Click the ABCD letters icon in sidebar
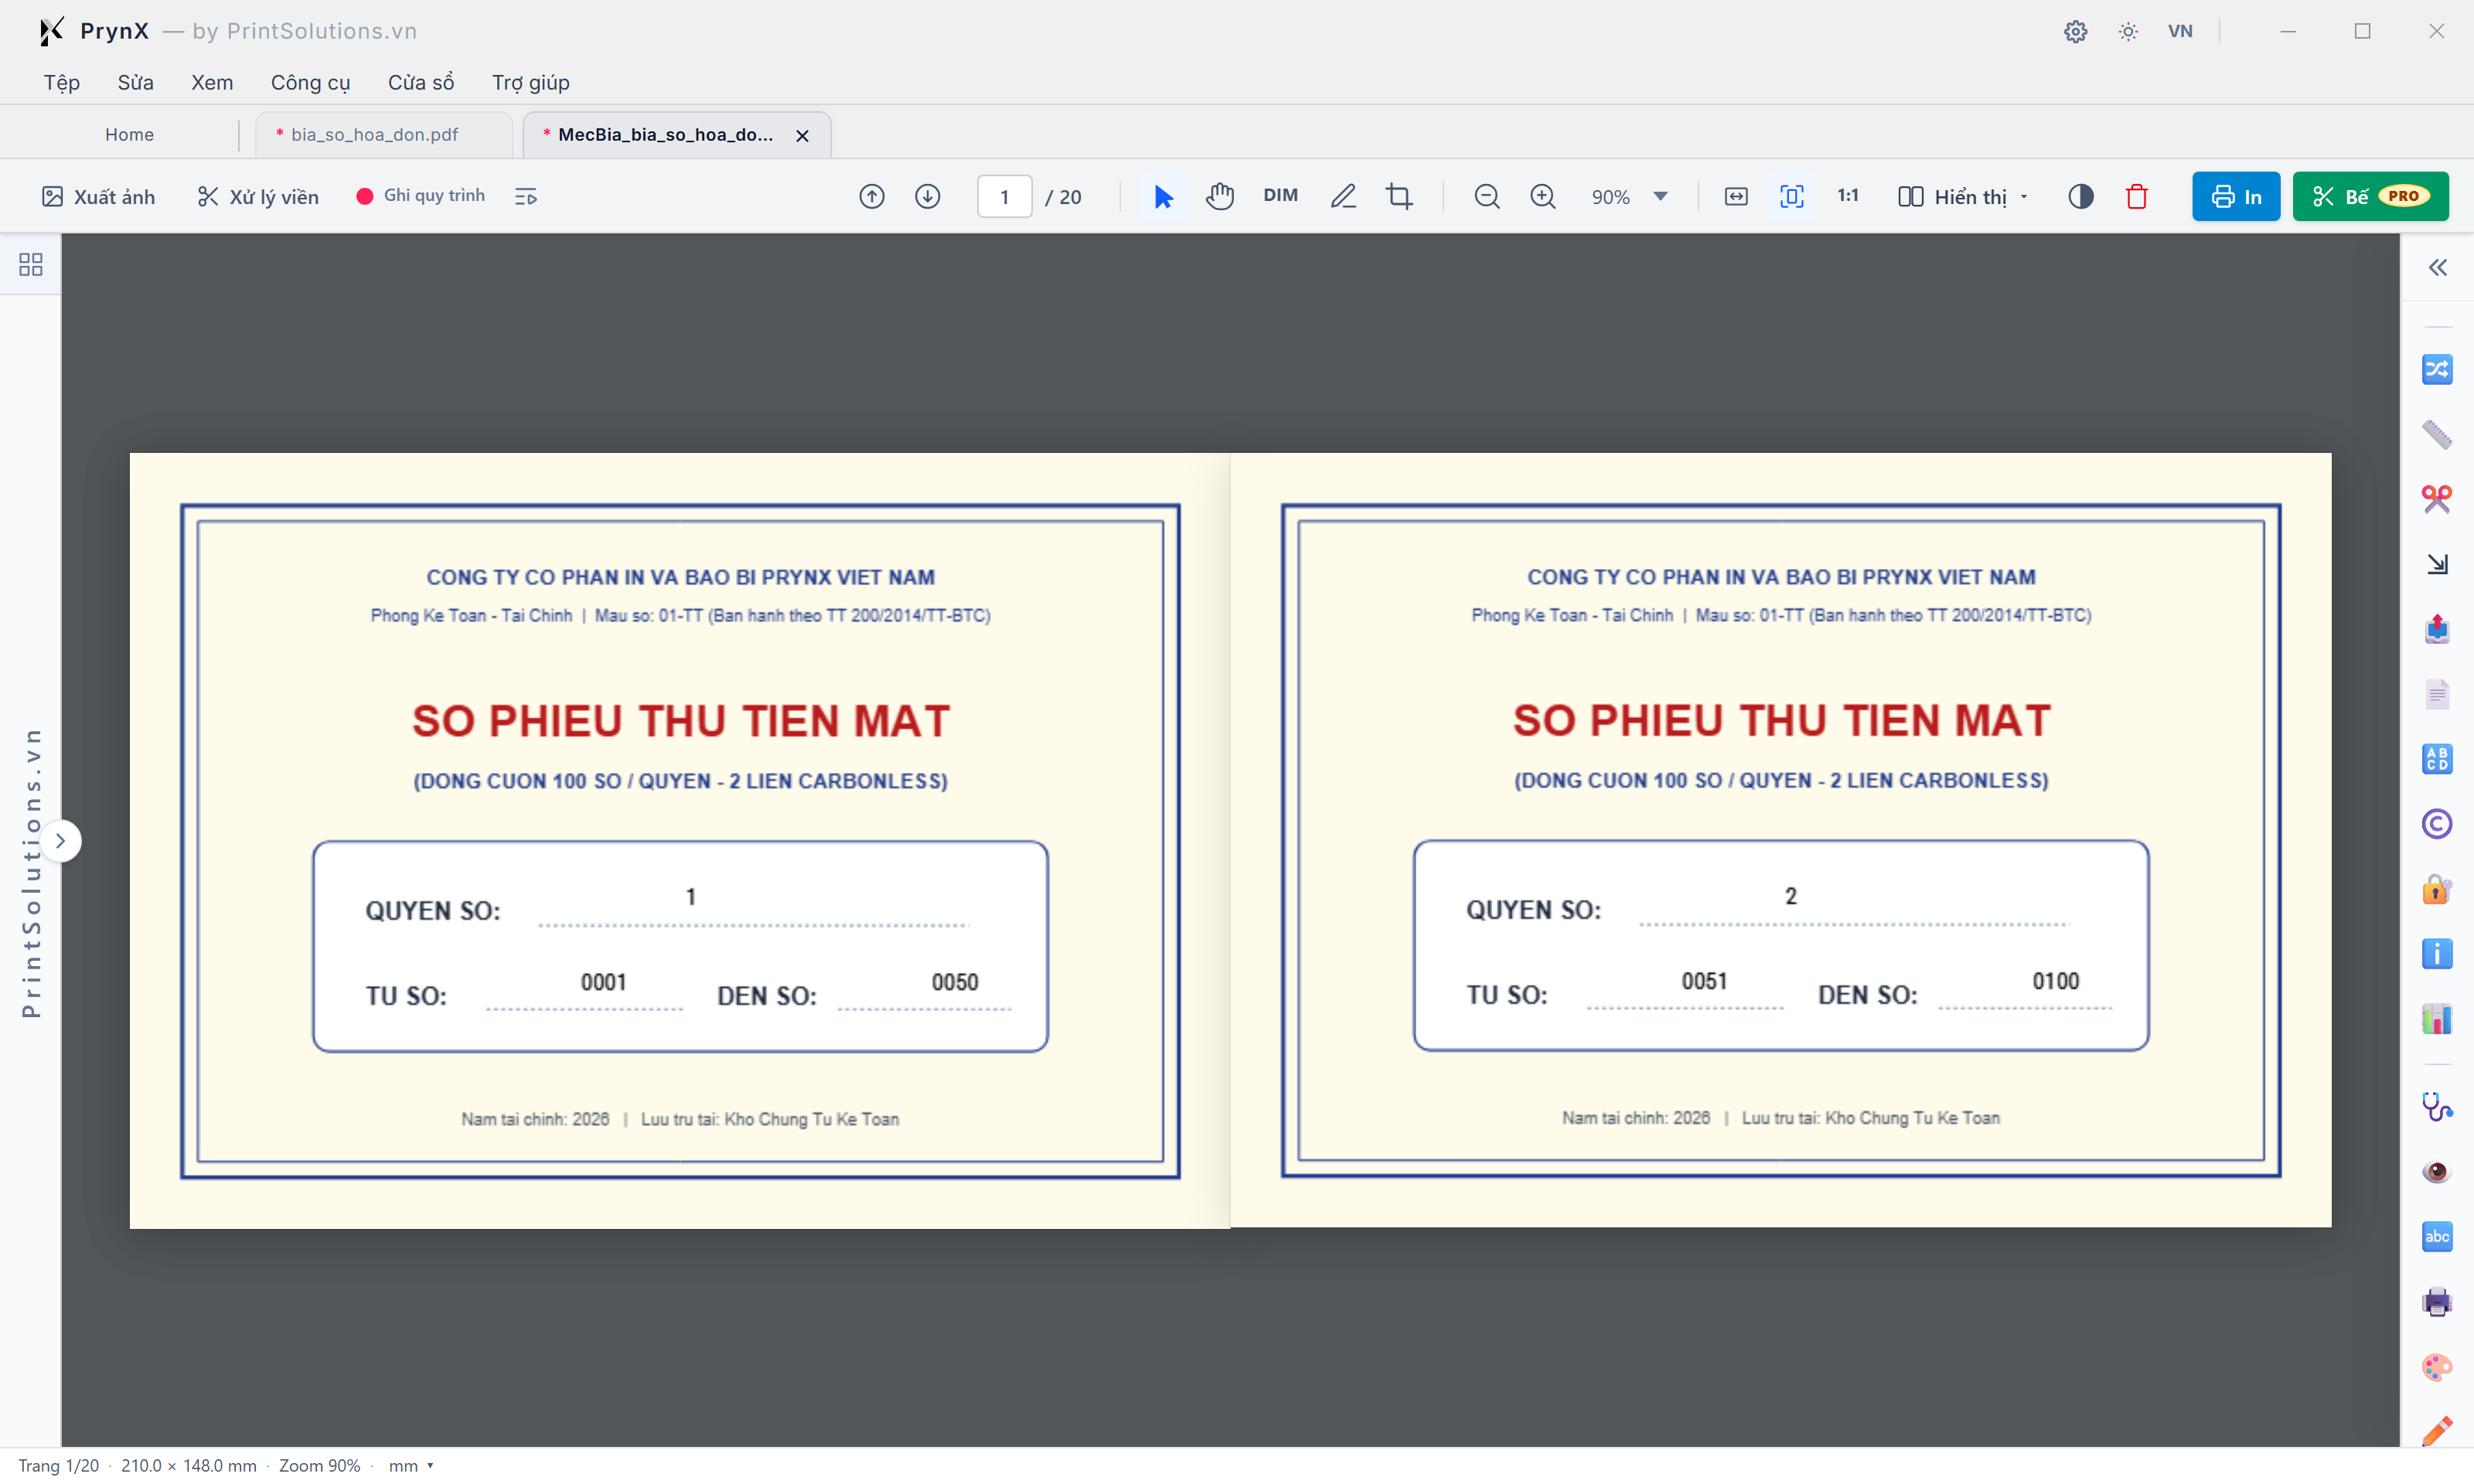Screen dimensions: 2474x1484 [2437, 759]
